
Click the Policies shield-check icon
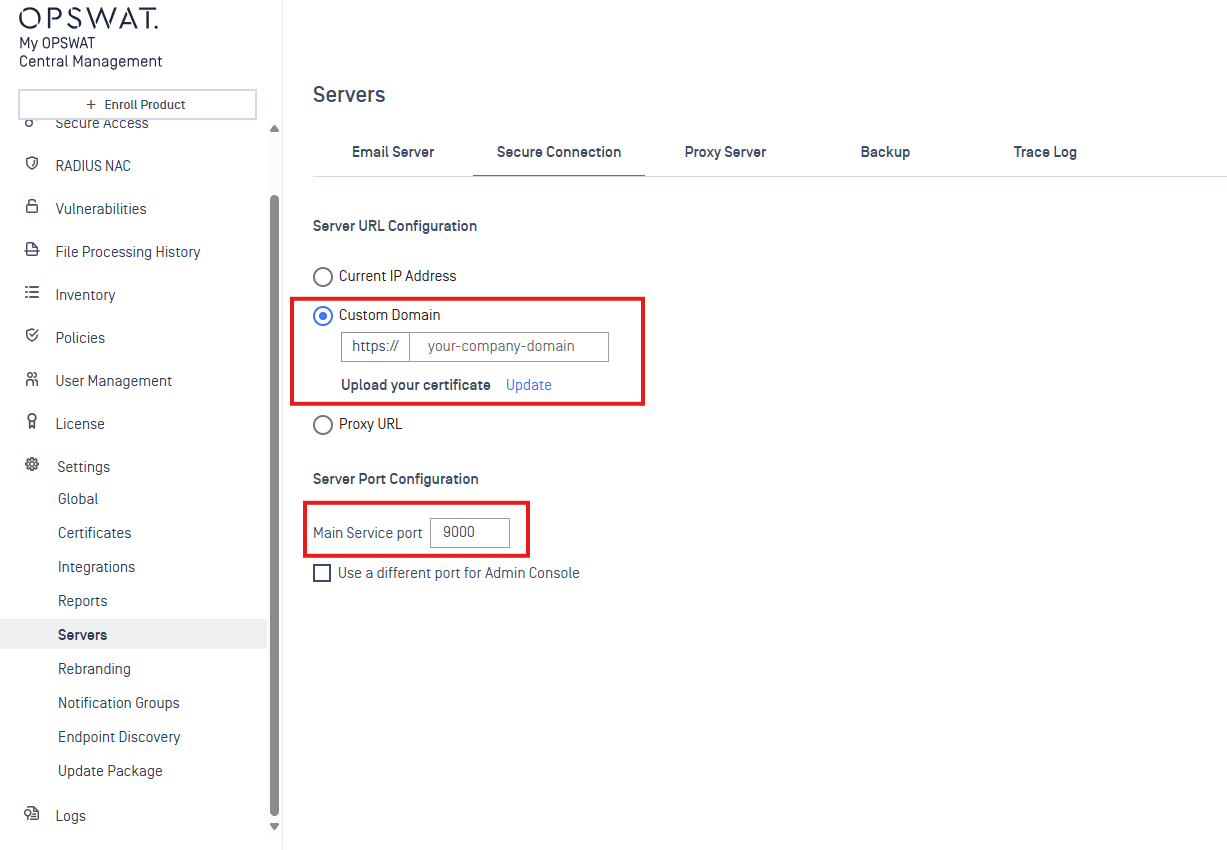[32, 336]
